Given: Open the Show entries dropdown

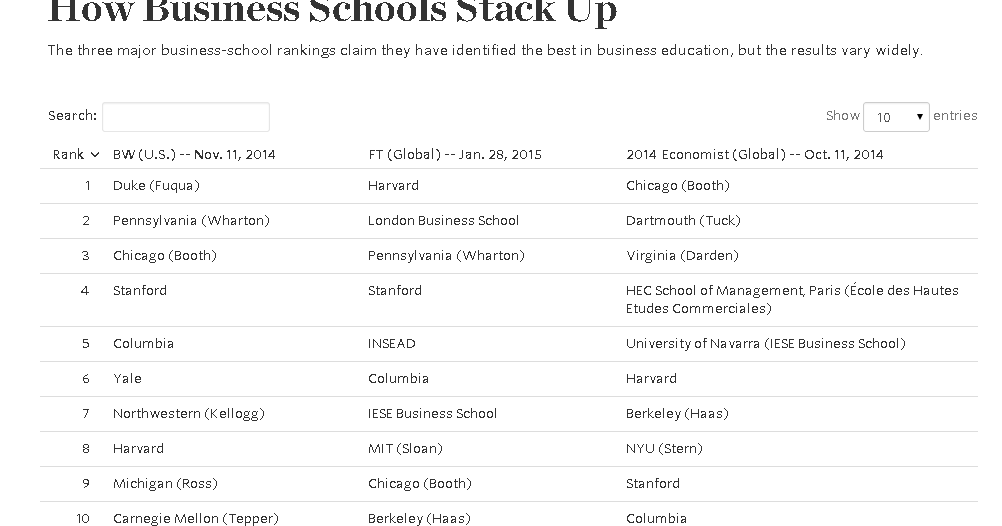Looking at the screenshot, I should 895,117.
